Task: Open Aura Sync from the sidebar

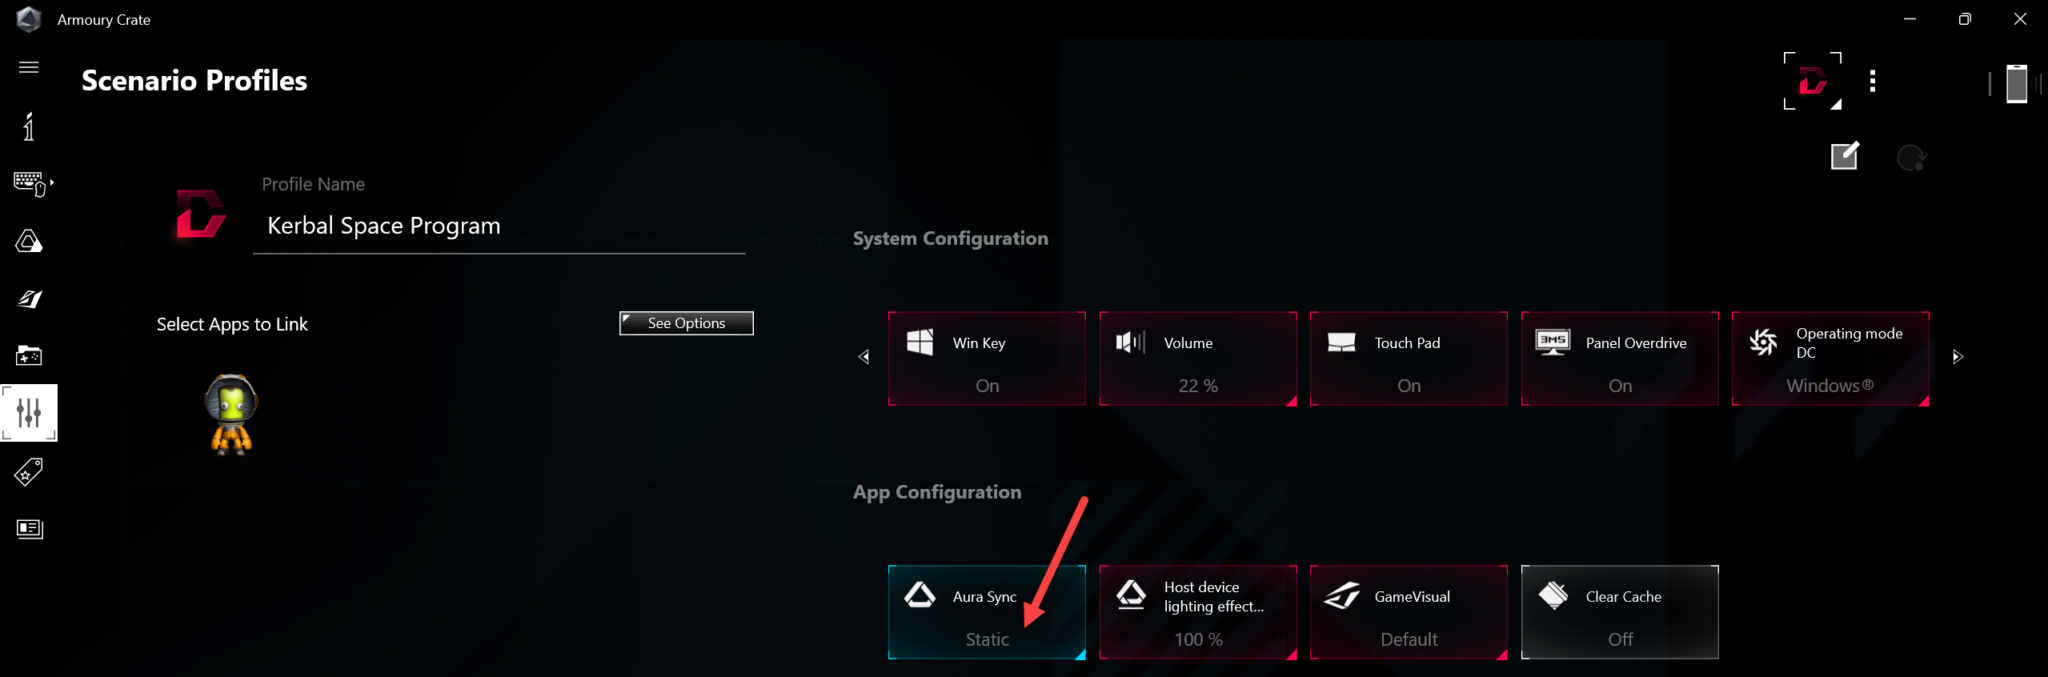Action: (x=29, y=241)
